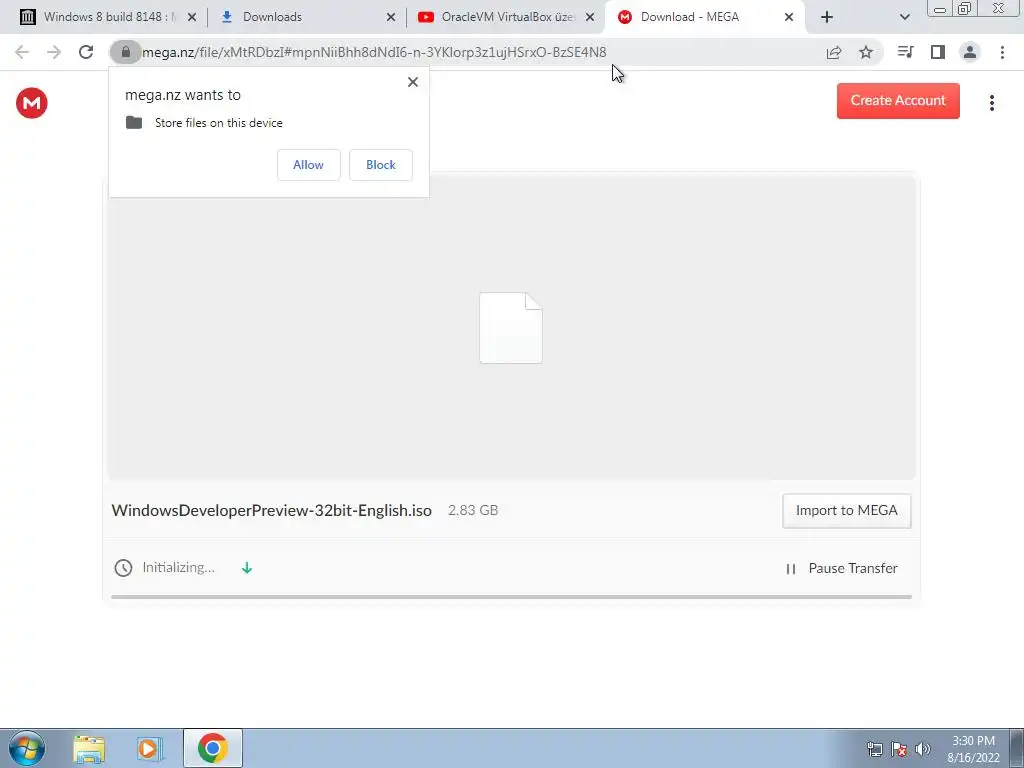This screenshot has width=1024, height=768.
Task: Click Import to MEGA button
Action: (846, 511)
